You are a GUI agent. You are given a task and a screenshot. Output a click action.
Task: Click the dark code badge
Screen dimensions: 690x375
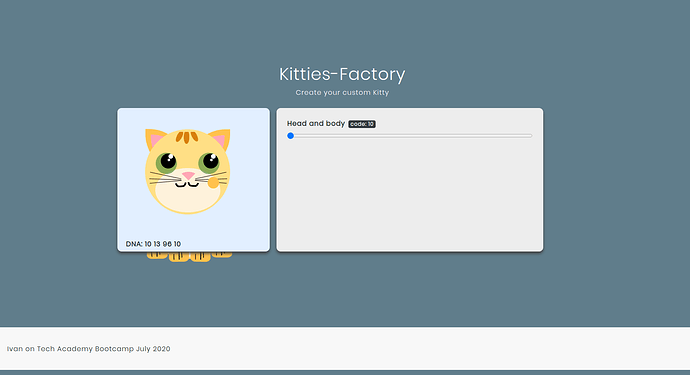tap(362, 124)
